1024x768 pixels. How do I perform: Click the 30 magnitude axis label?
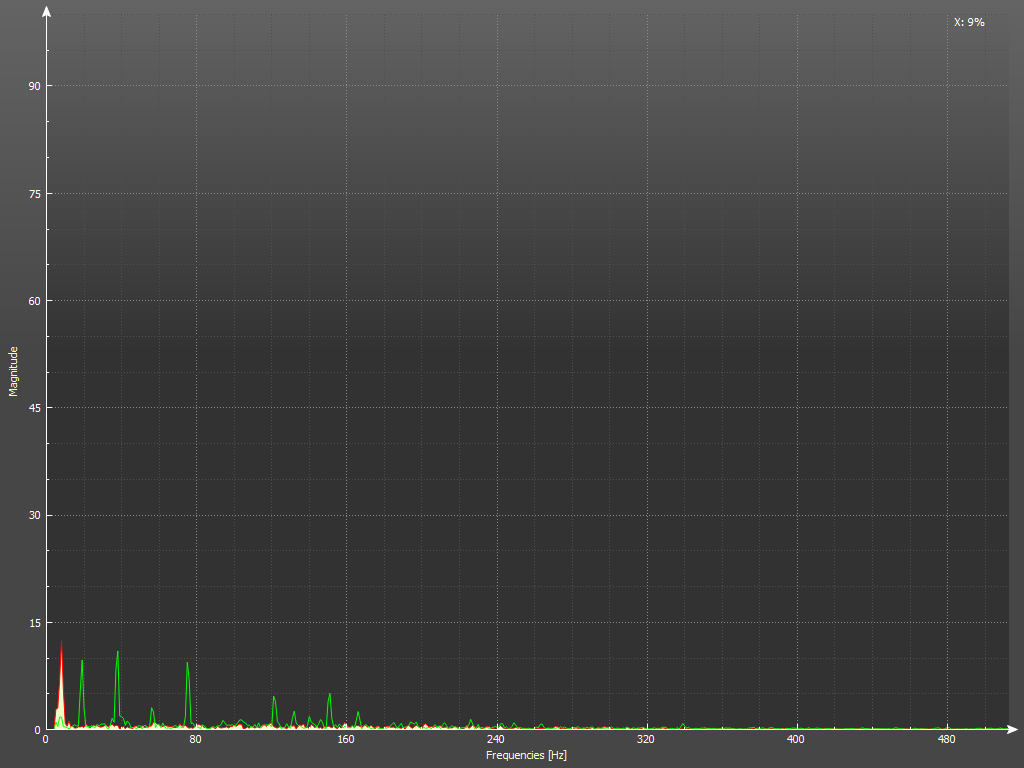(34, 515)
